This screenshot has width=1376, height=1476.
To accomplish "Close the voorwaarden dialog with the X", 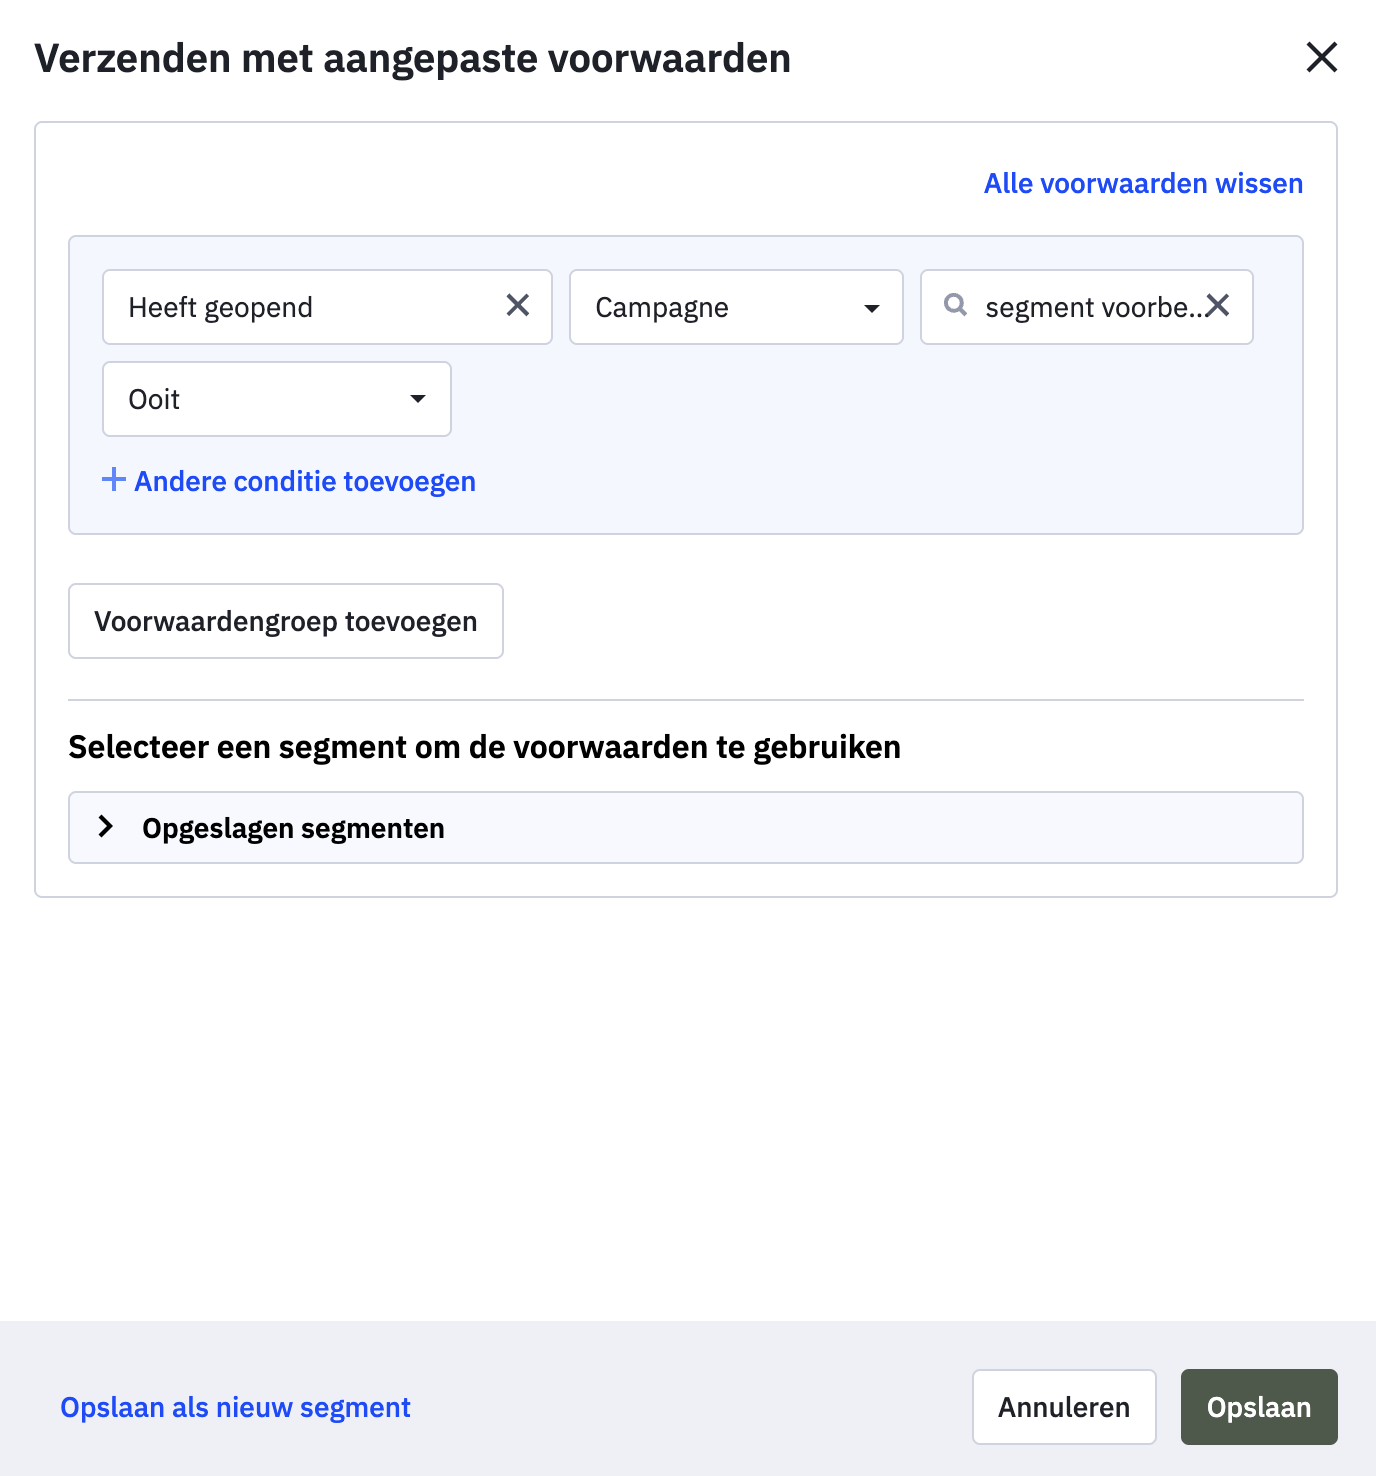I will pyautogui.click(x=1322, y=58).
